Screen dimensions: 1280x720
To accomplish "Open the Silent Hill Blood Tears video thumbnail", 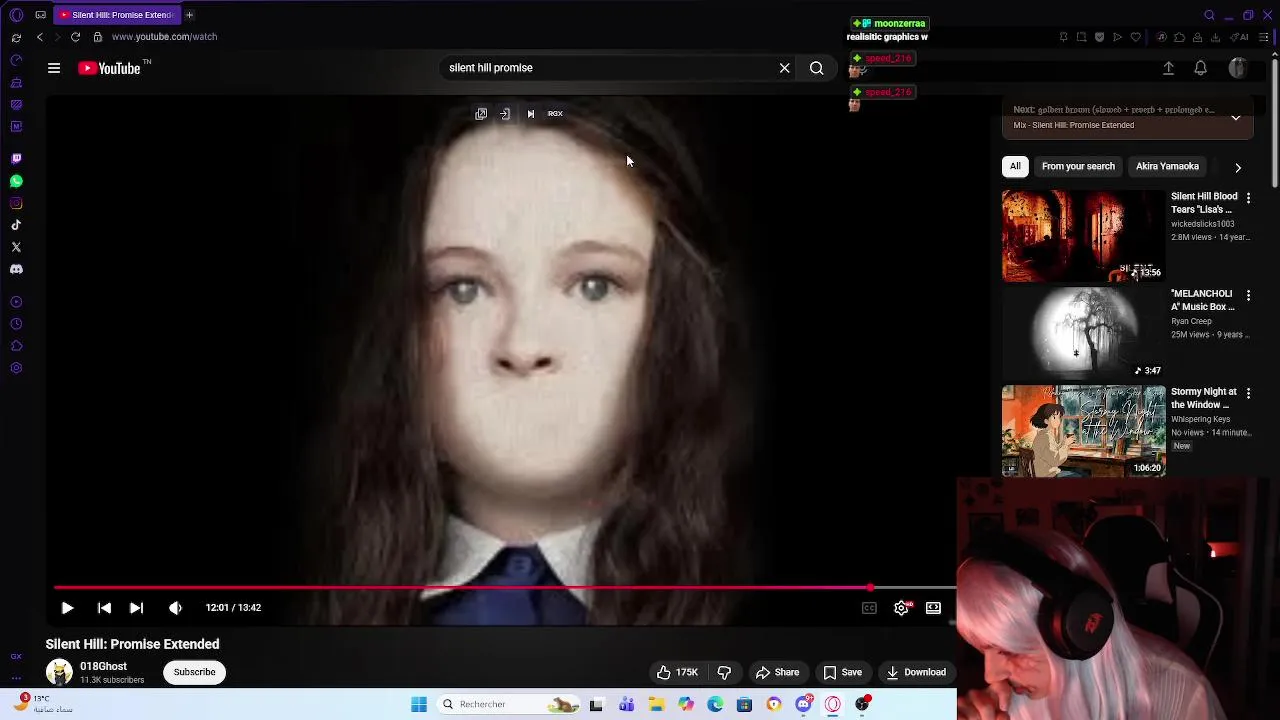I will [1084, 236].
